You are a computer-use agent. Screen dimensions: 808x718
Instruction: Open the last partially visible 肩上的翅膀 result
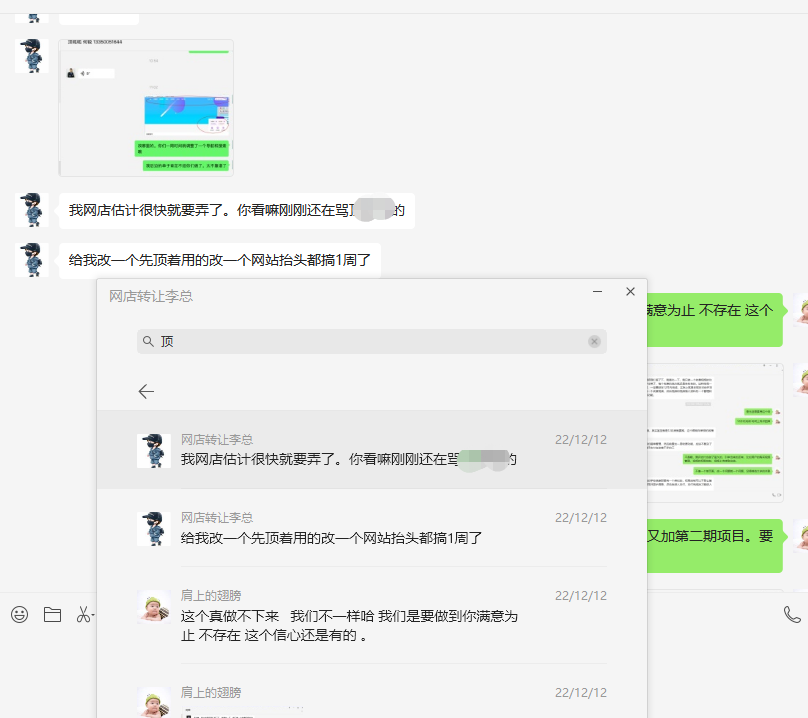point(372,698)
